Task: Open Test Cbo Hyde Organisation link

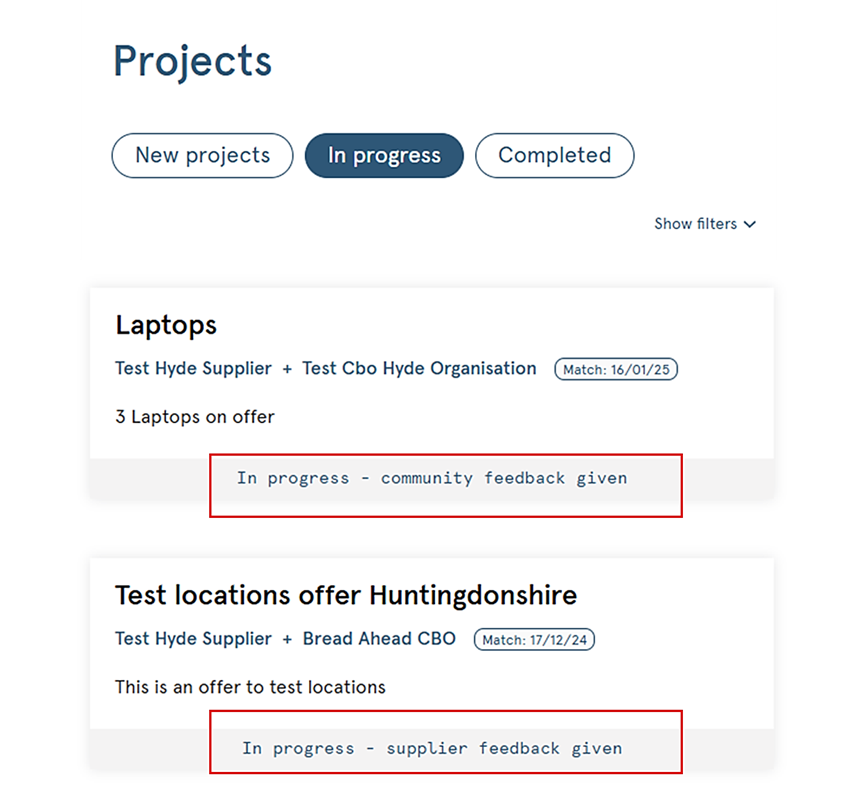Action: [419, 369]
